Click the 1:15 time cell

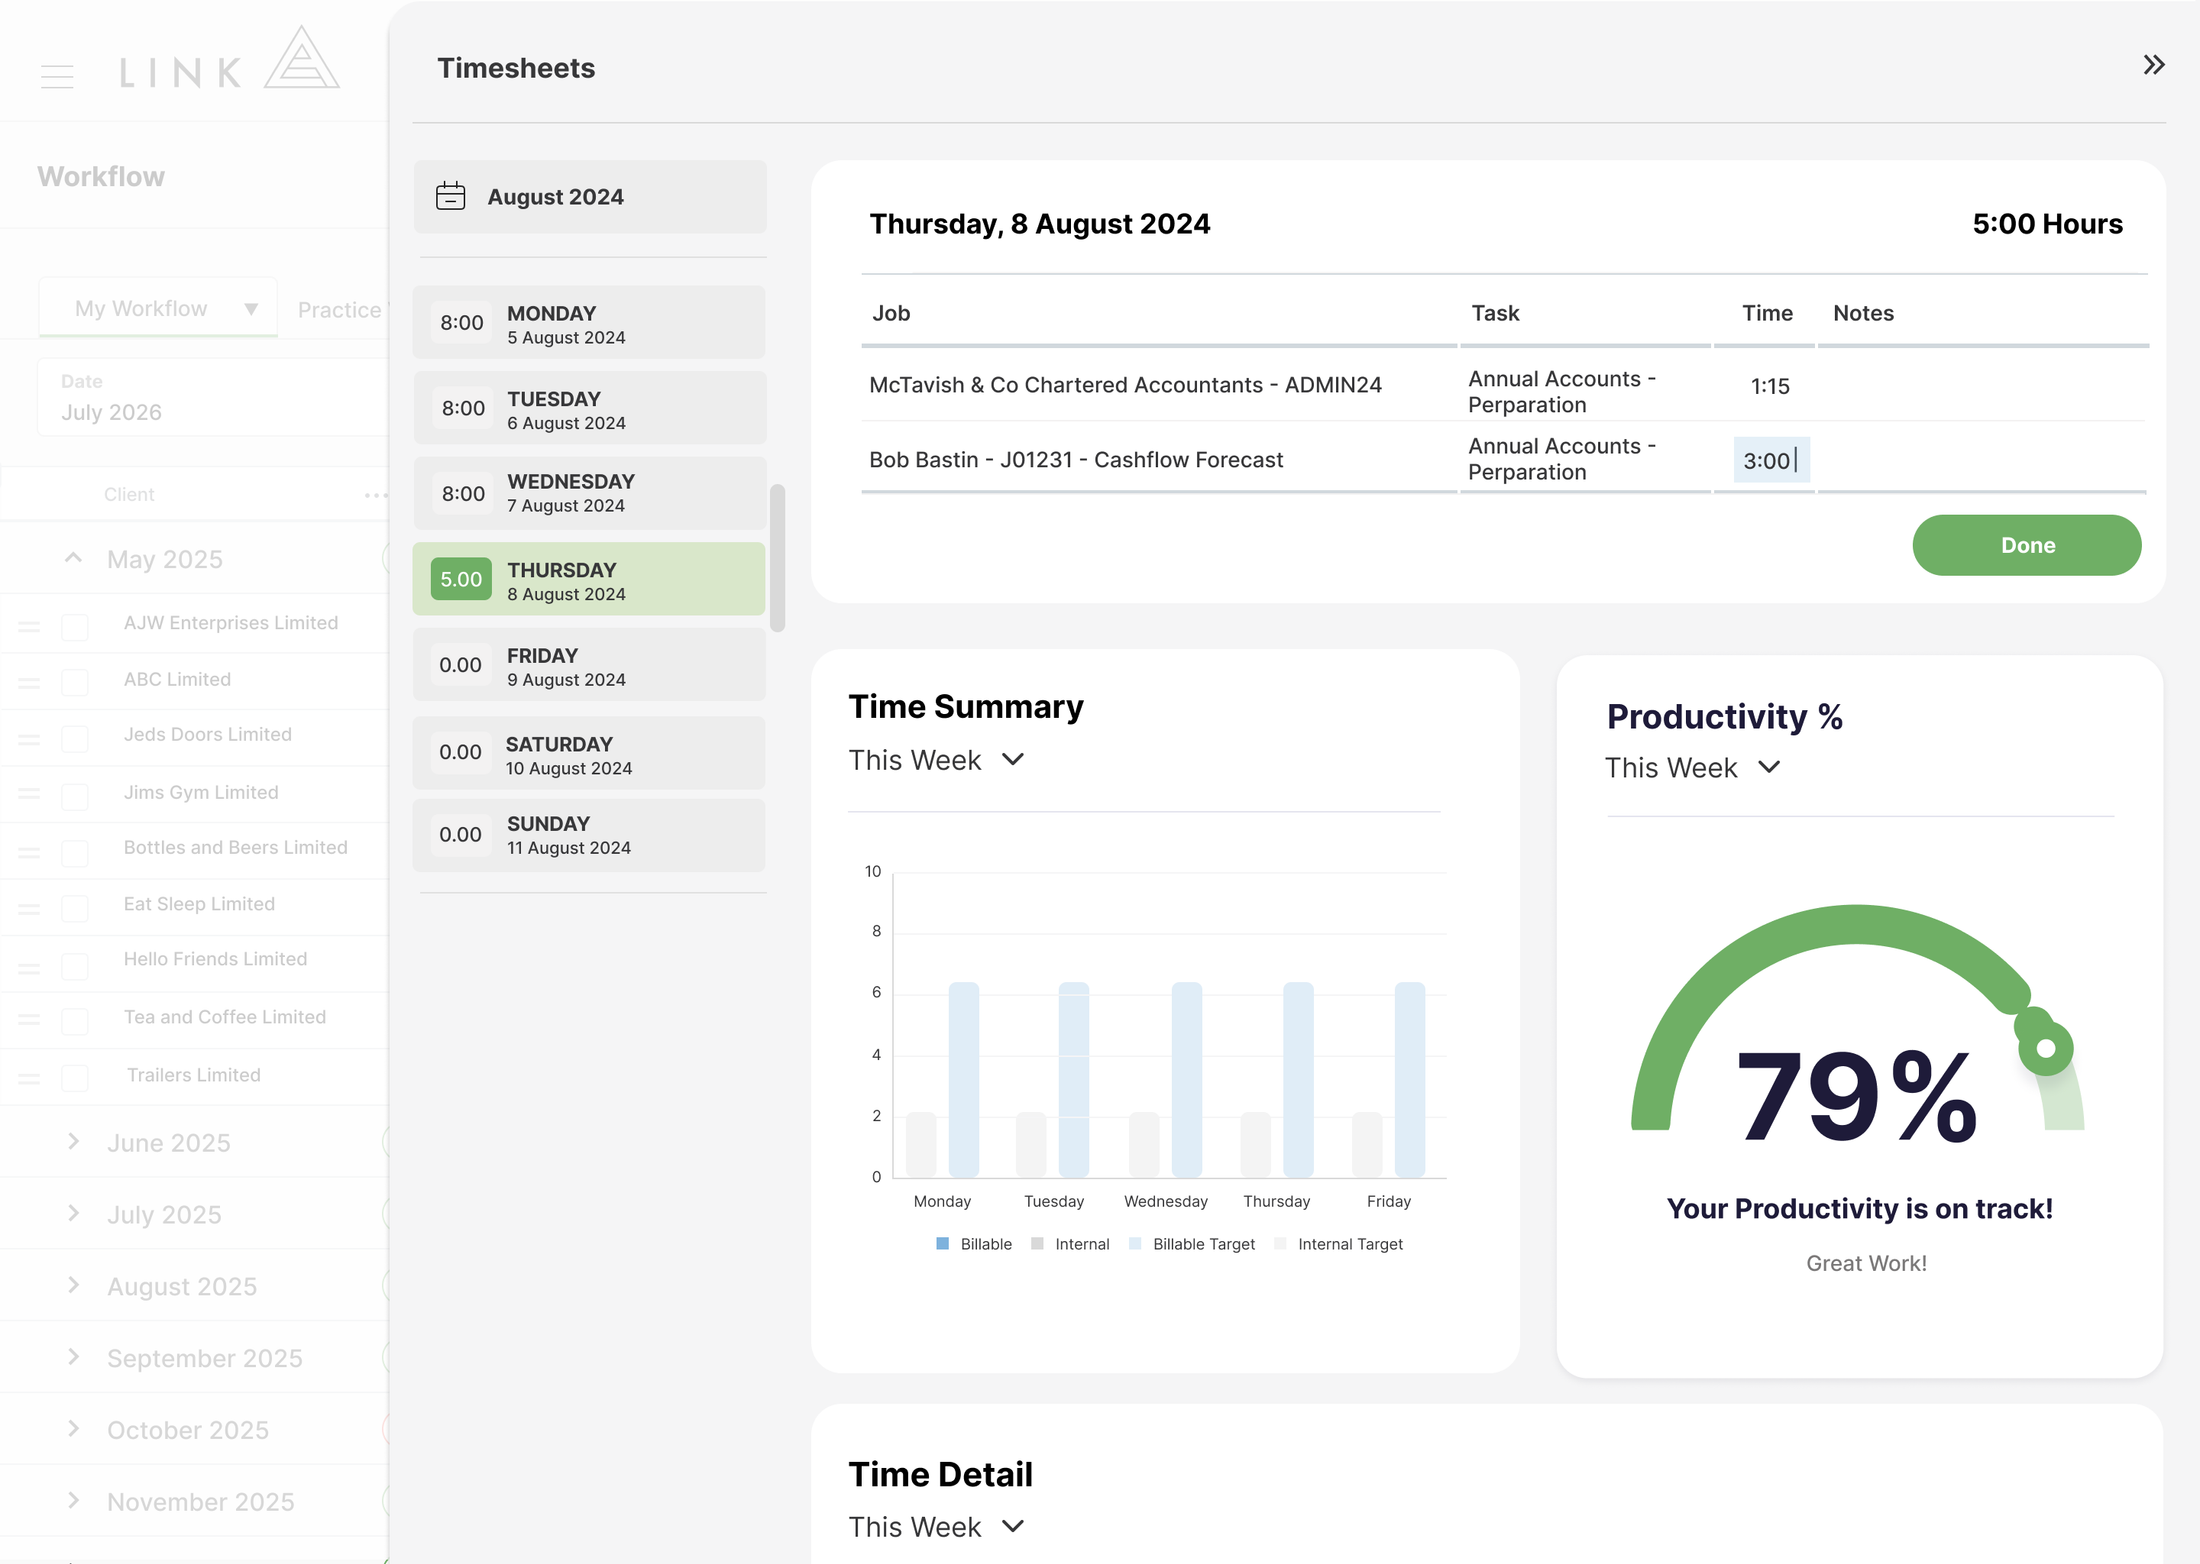tap(1769, 386)
